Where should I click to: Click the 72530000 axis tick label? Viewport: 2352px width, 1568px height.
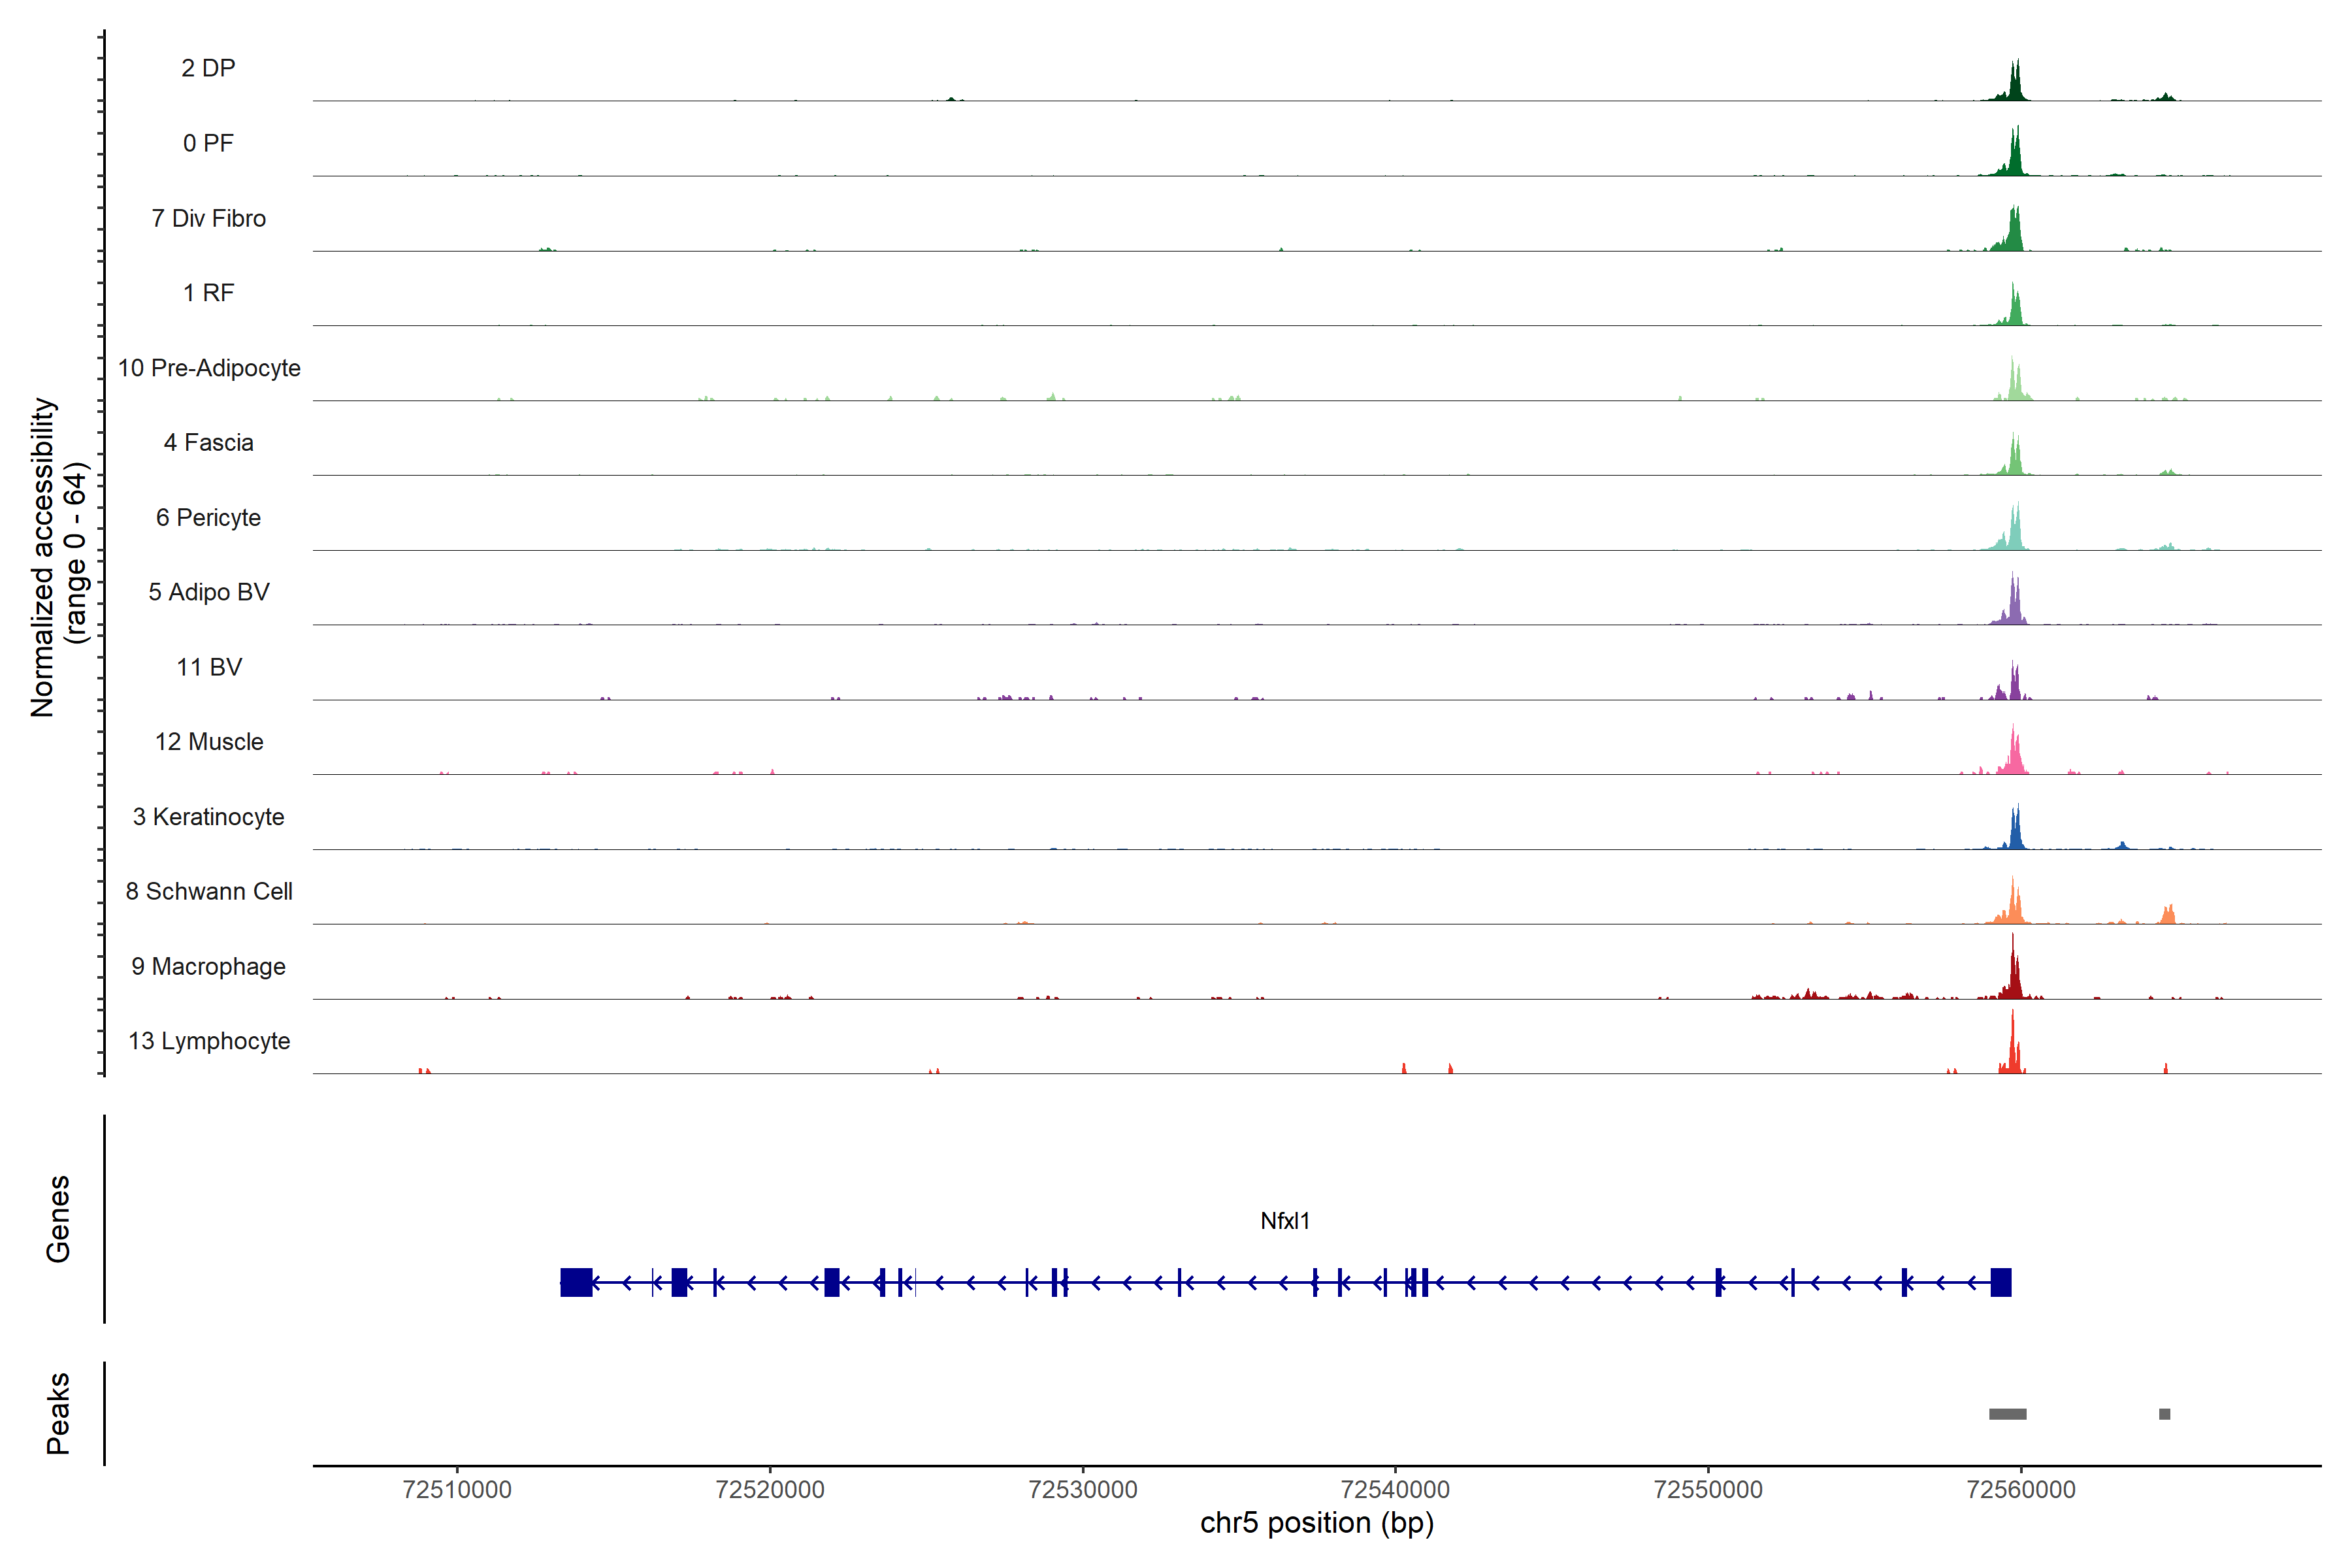click(x=1083, y=1489)
